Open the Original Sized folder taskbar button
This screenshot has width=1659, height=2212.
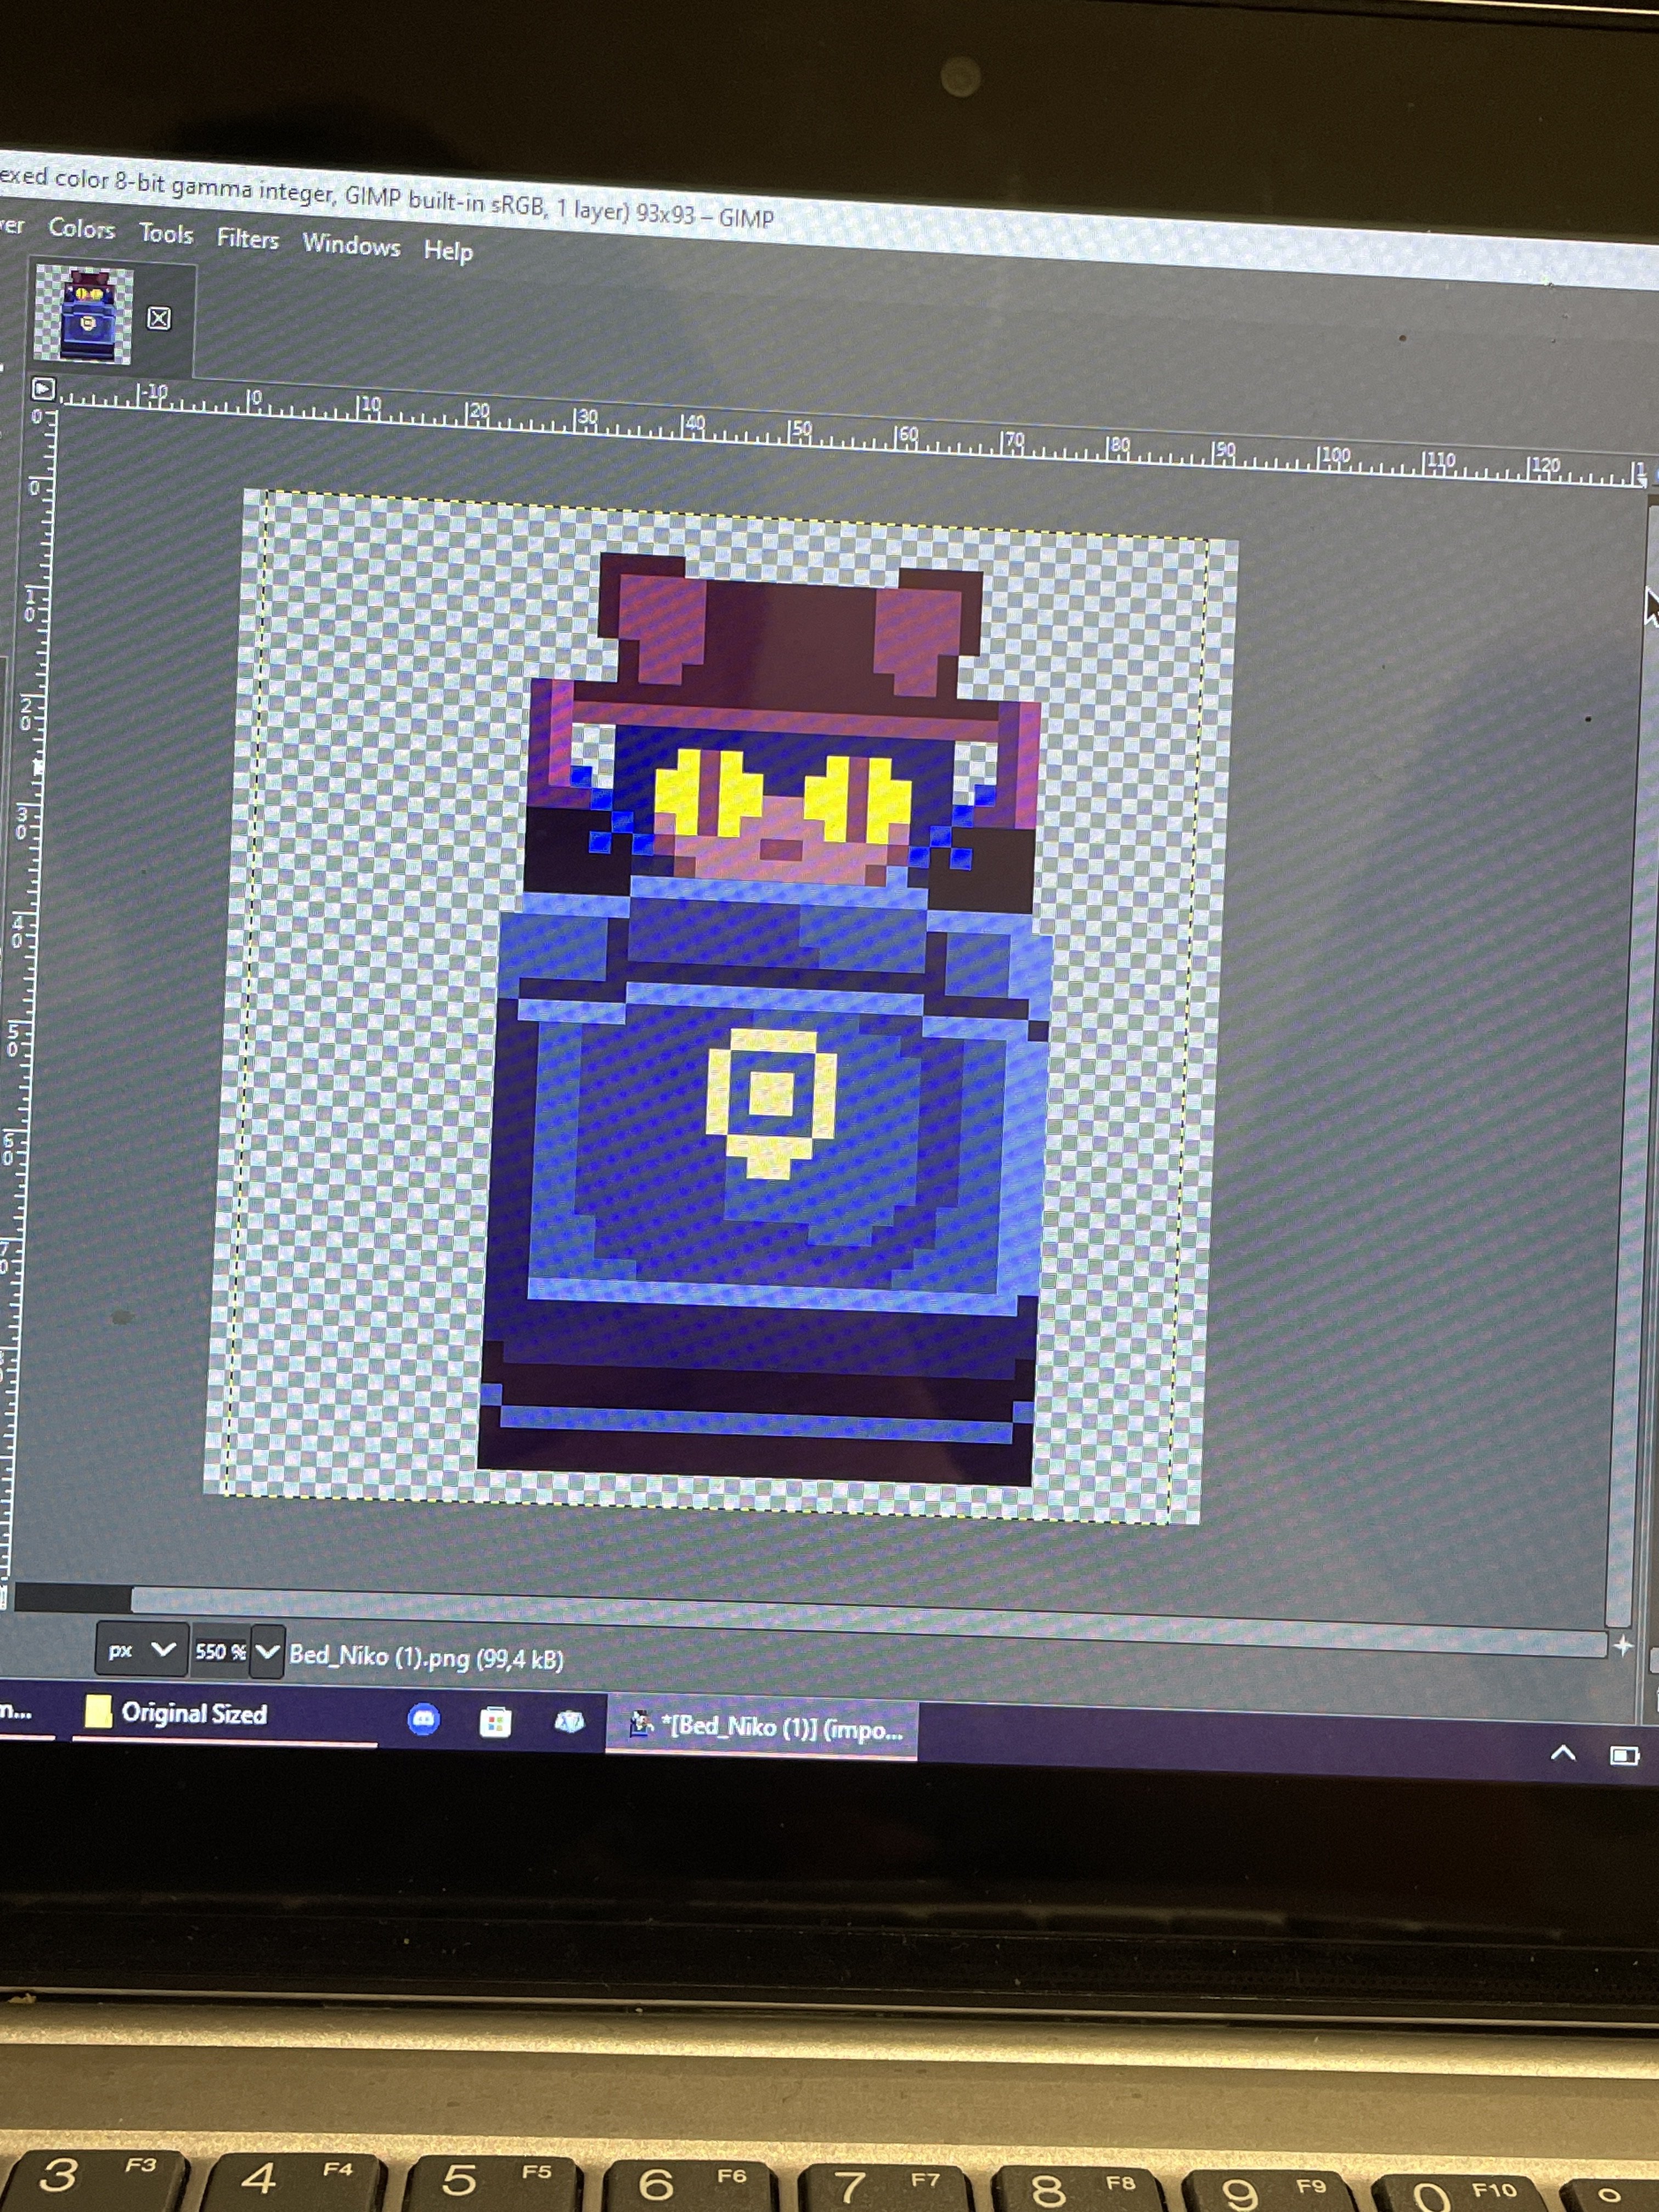(225, 1713)
